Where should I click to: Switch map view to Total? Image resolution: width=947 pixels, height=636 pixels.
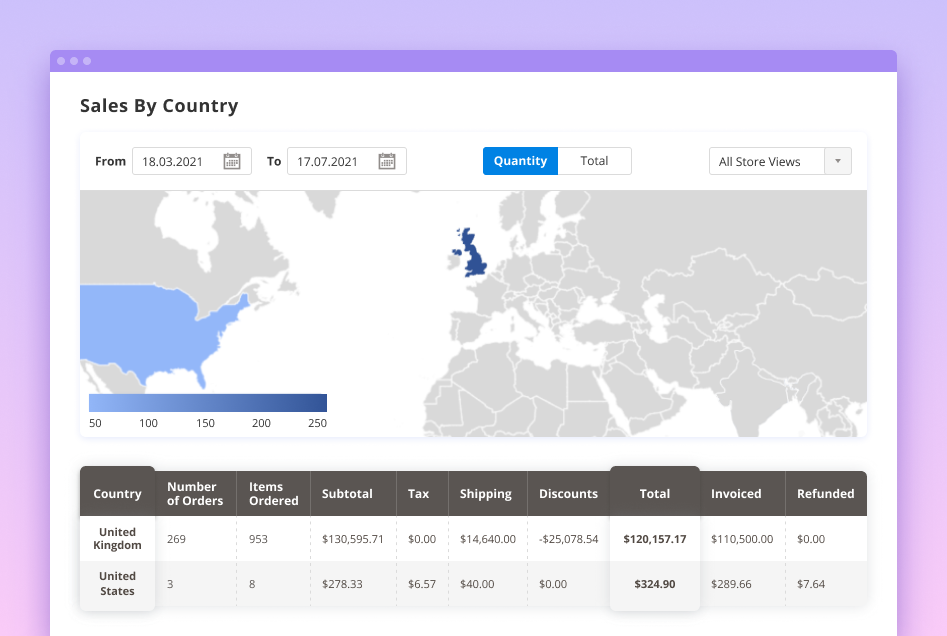click(x=594, y=161)
